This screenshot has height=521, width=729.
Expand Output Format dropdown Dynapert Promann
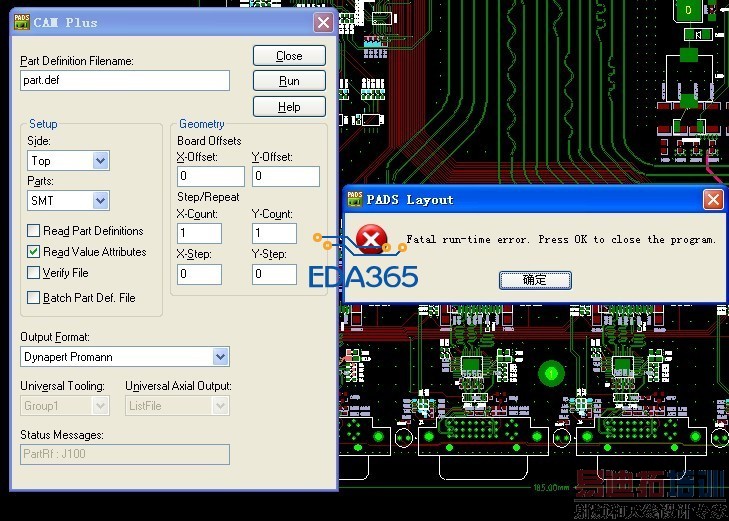125,357
